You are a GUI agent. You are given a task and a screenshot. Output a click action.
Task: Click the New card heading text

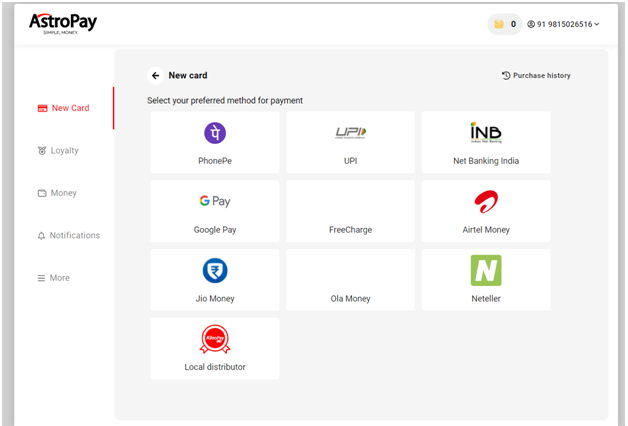click(x=188, y=75)
